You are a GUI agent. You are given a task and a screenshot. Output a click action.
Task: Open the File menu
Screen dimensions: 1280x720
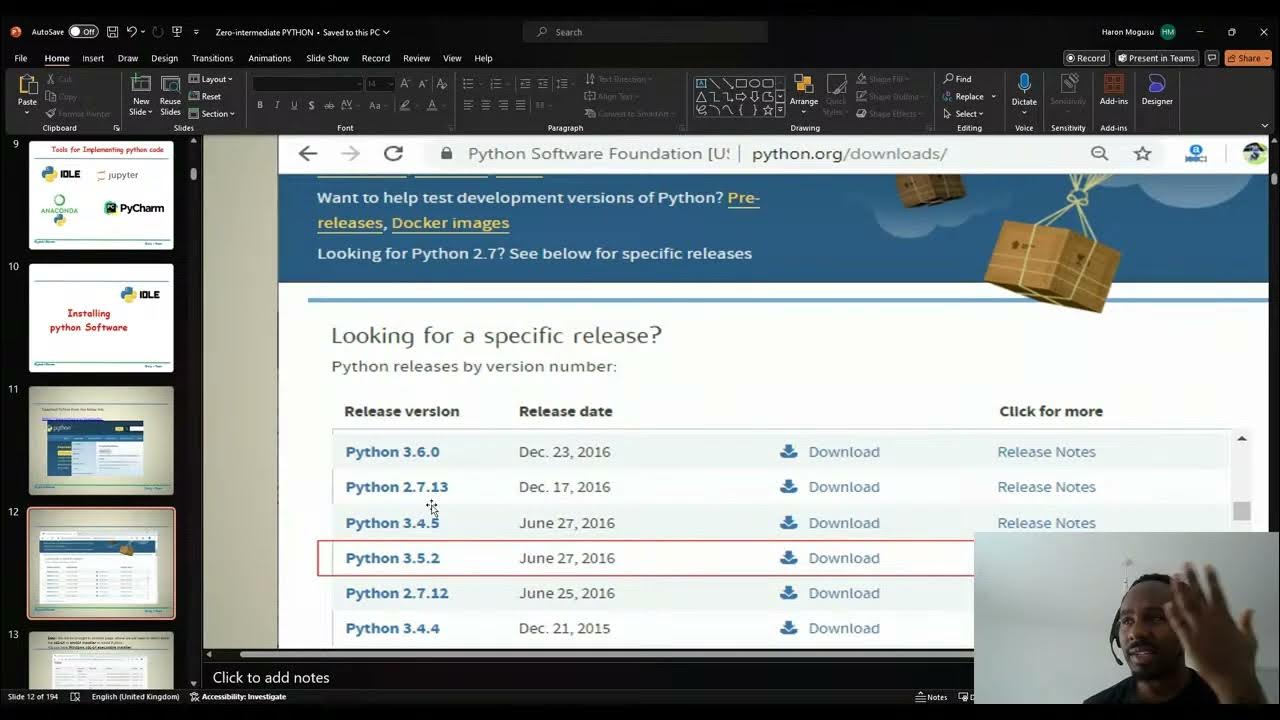point(21,58)
